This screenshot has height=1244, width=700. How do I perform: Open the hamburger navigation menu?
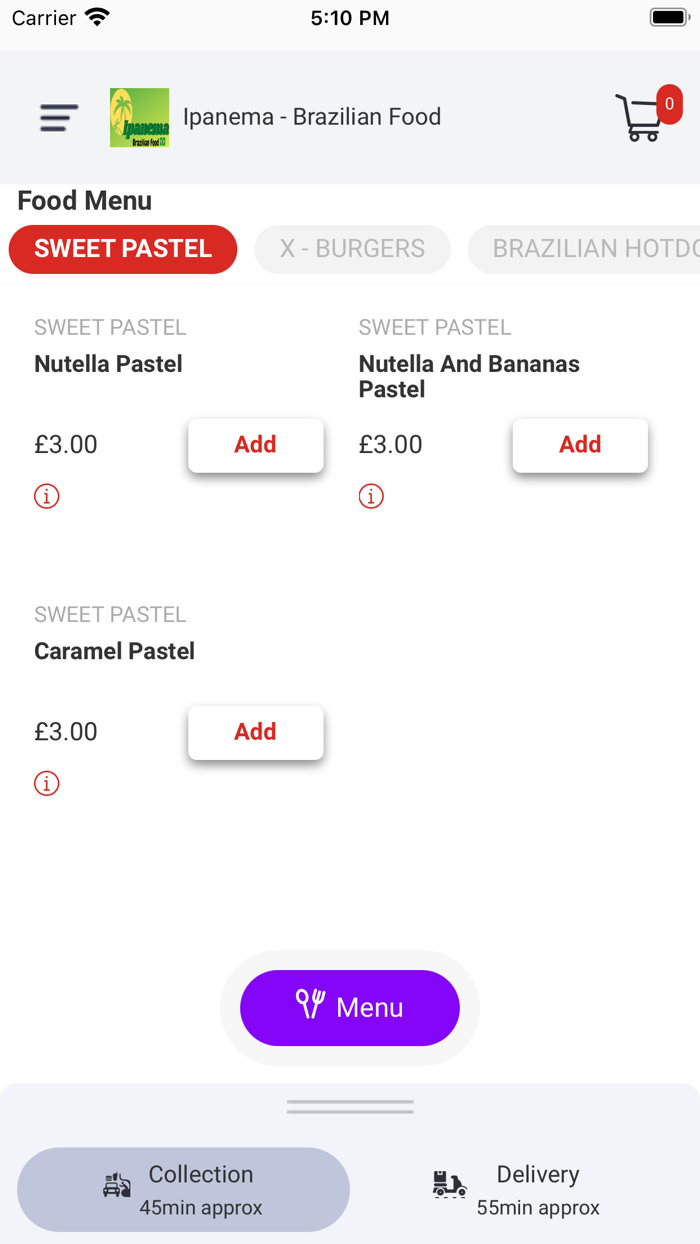click(x=59, y=118)
